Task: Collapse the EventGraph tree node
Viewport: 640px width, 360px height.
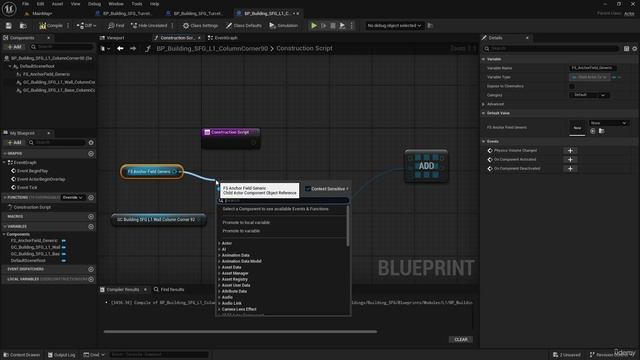Action: [4, 162]
